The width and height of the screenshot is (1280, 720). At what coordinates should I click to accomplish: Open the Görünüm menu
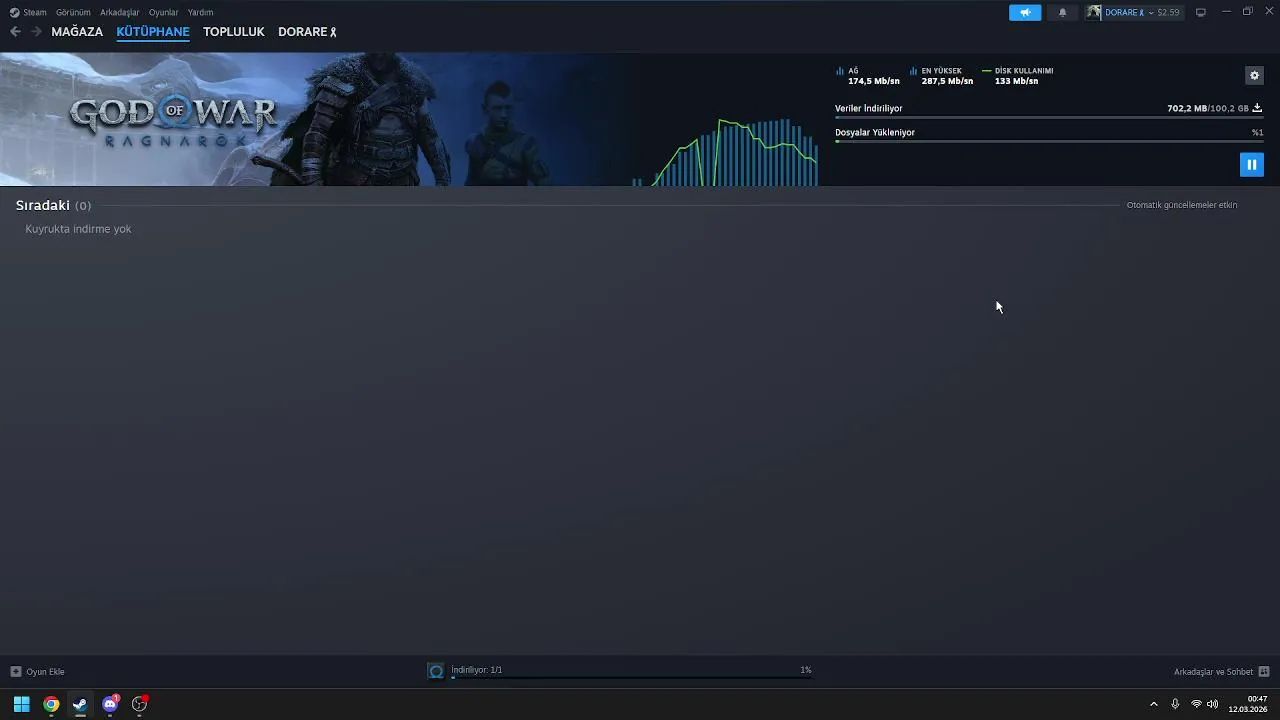[x=73, y=12]
